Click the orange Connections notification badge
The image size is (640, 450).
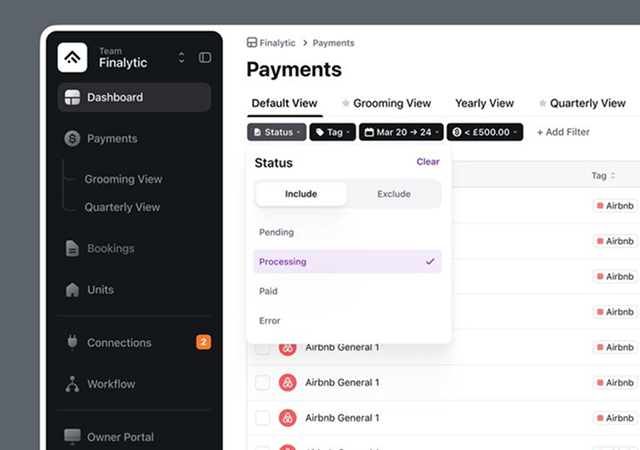[203, 342]
